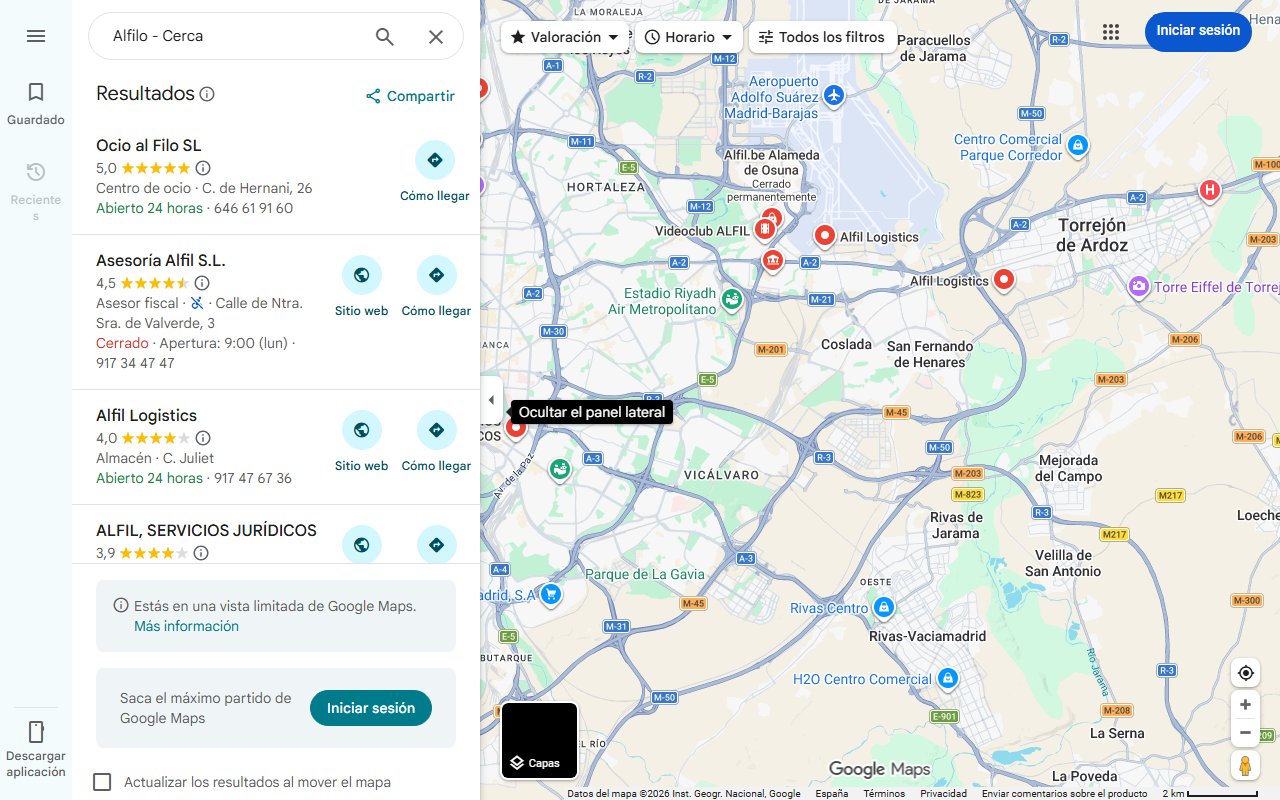Center map on my location
This screenshot has height=800, width=1280.
click(x=1245, y=673)
